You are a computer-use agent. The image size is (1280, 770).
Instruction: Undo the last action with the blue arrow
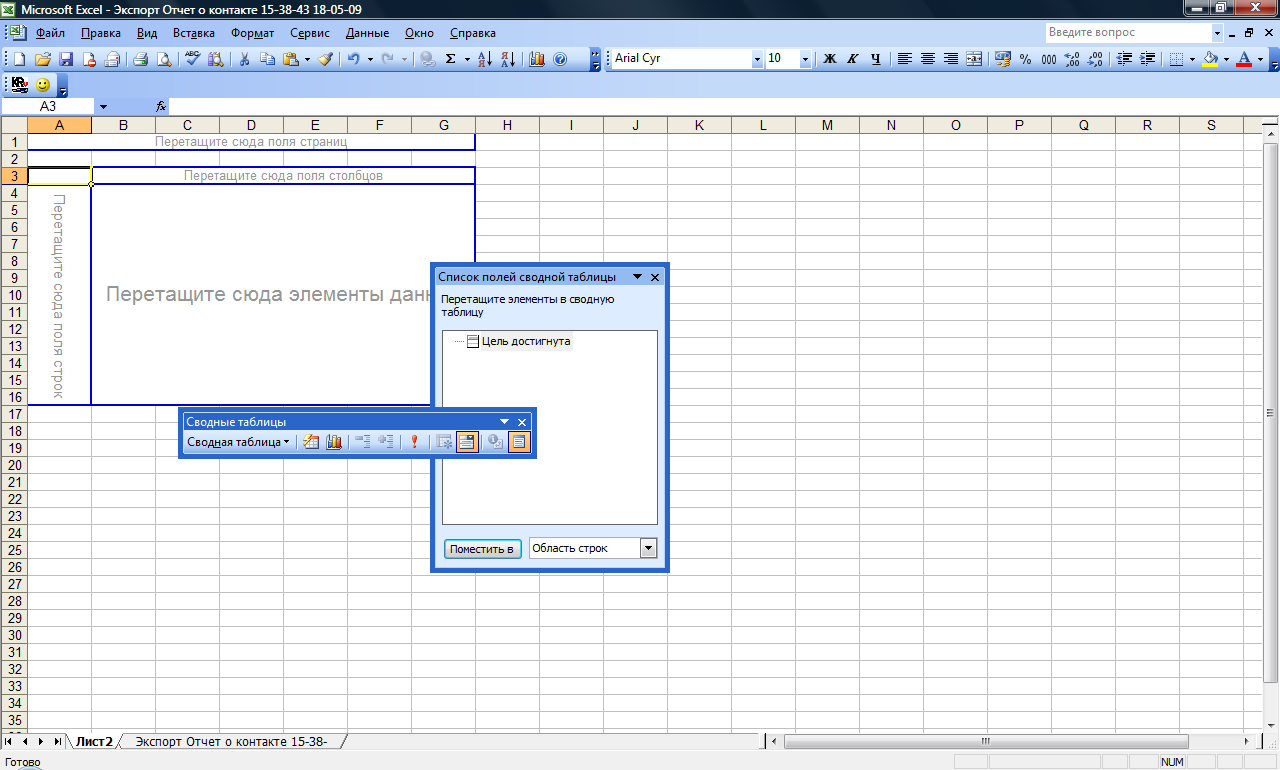point(353,59)
